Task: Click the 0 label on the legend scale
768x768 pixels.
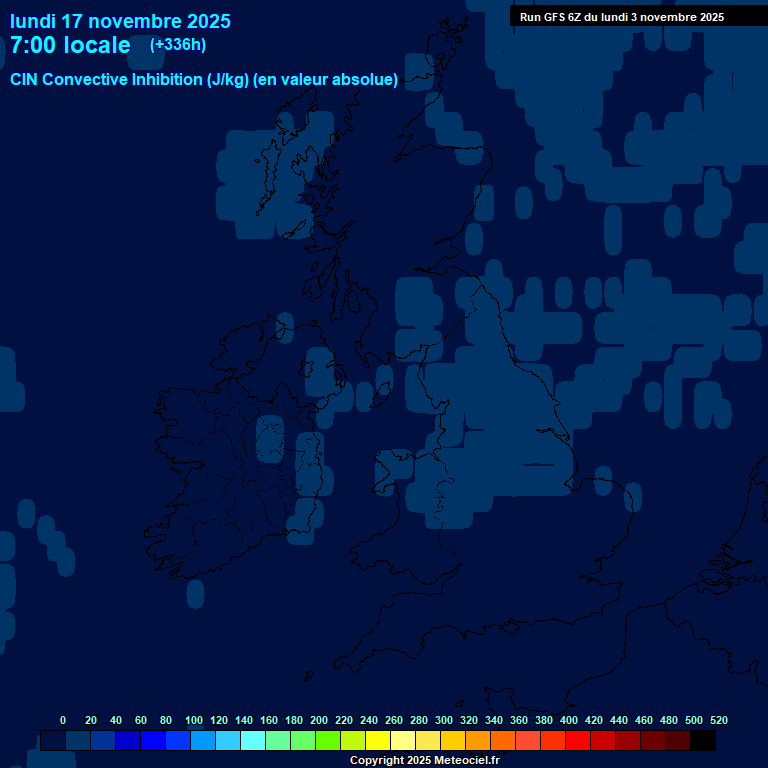Action: [x=63, y=720]
